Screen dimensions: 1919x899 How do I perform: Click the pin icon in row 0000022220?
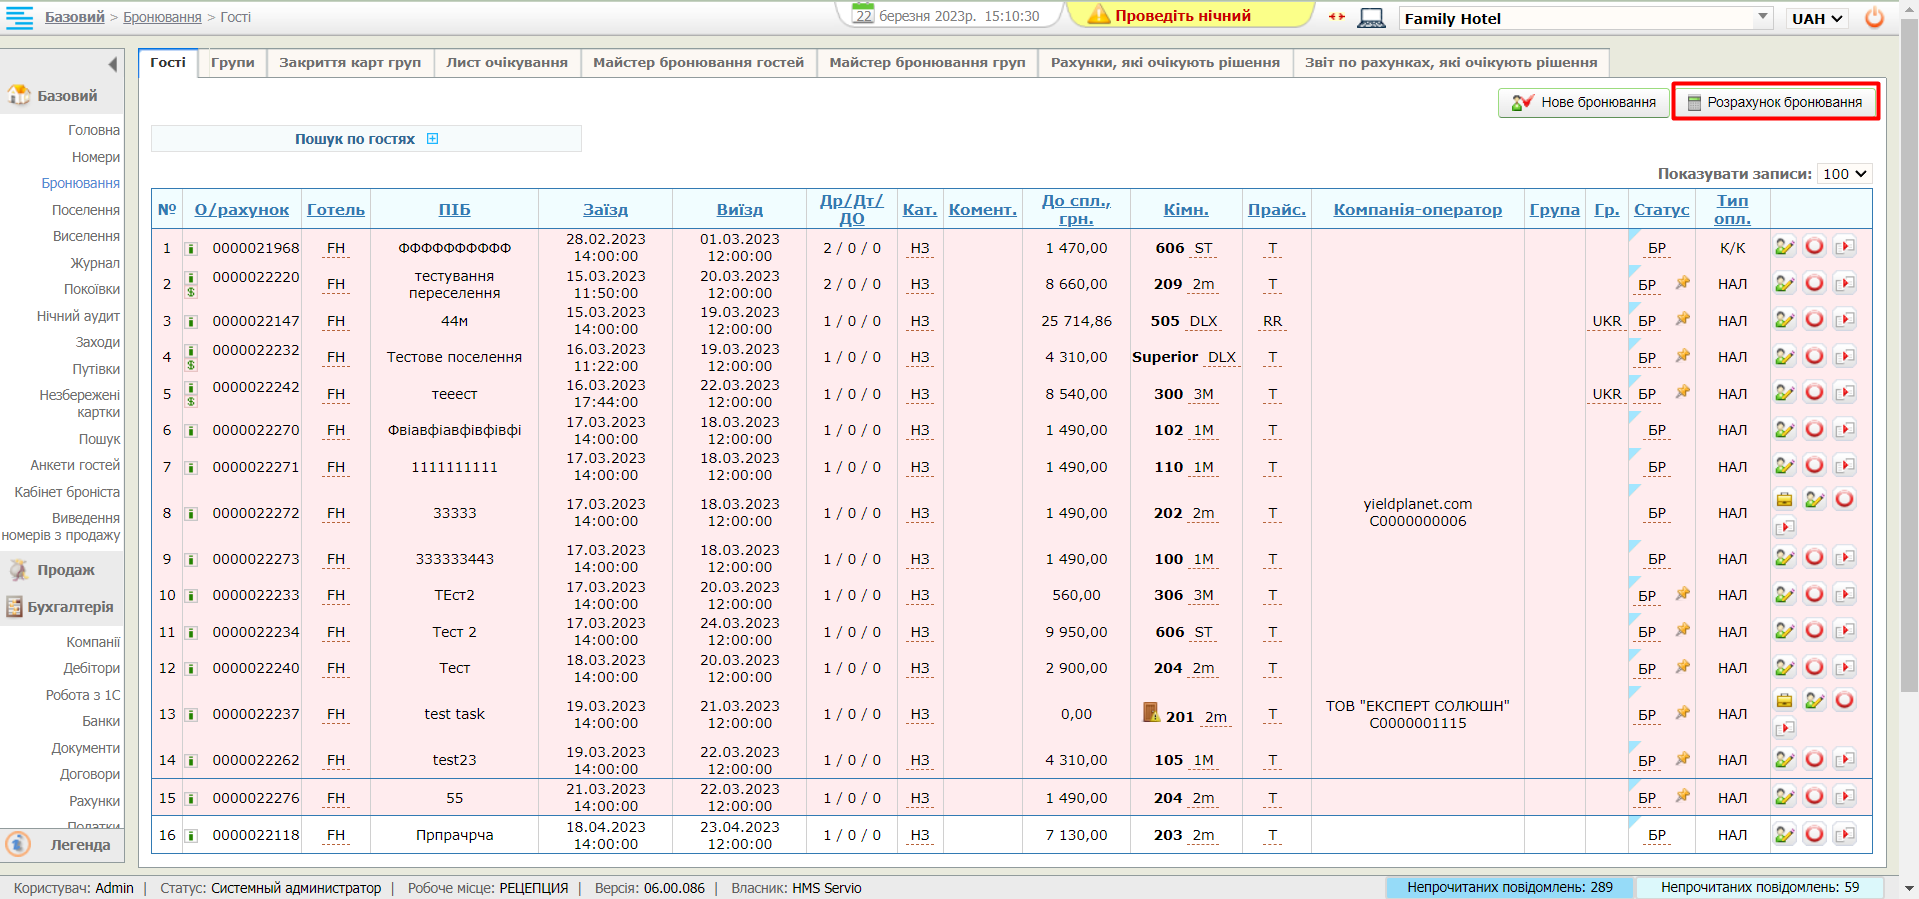pyautogui.click(x=1683, y=283)
